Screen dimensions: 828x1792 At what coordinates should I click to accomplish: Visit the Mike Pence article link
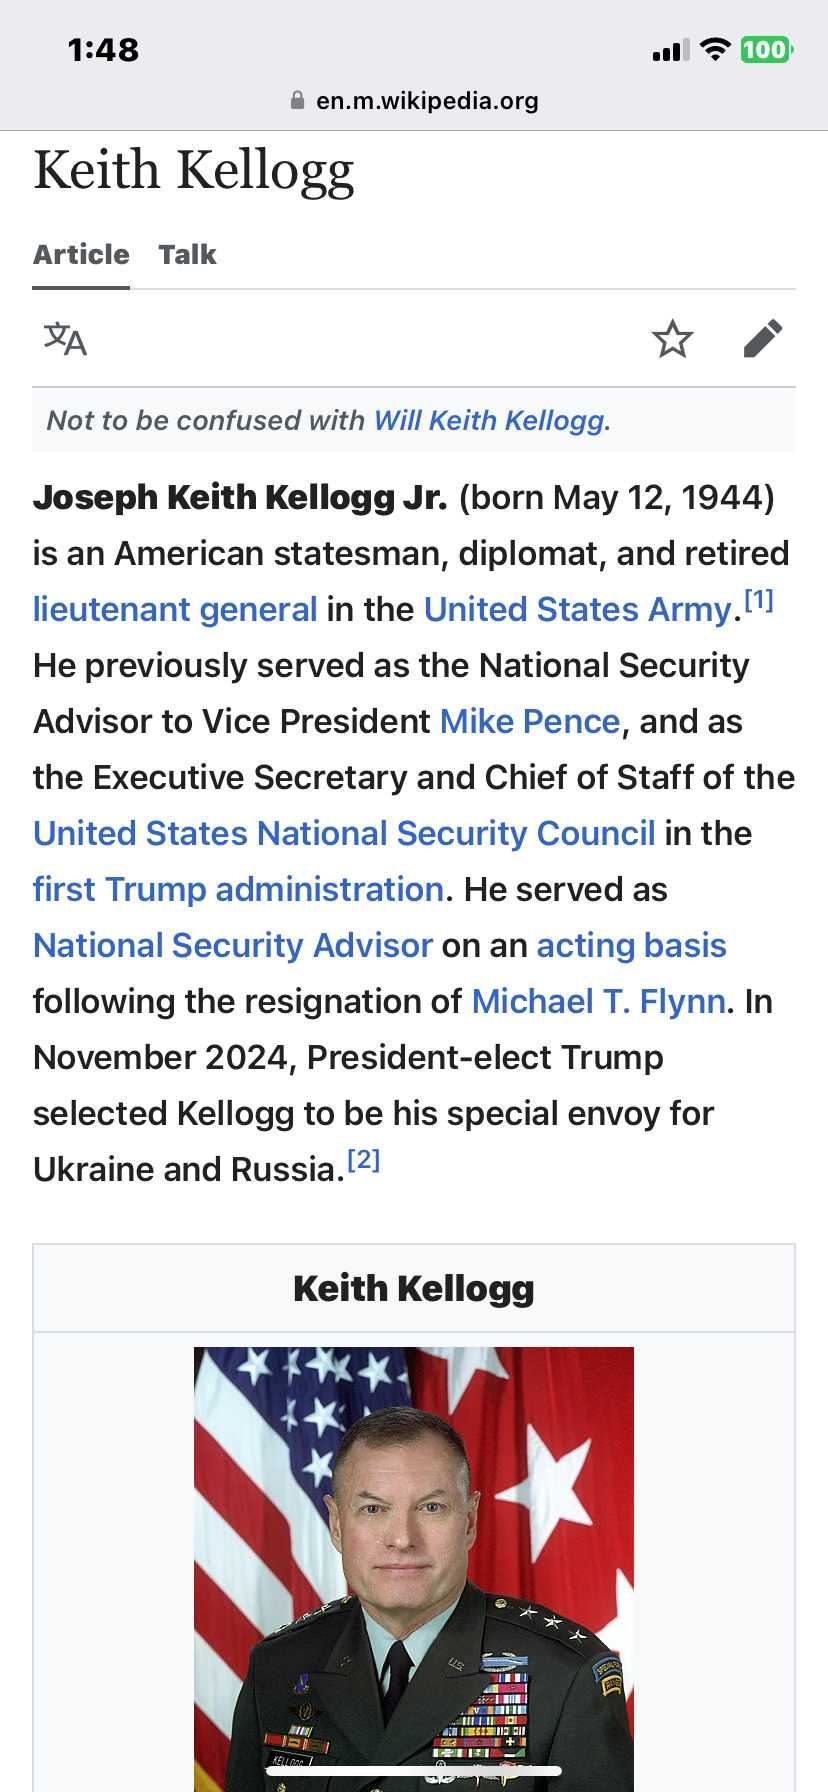[530, 721]
